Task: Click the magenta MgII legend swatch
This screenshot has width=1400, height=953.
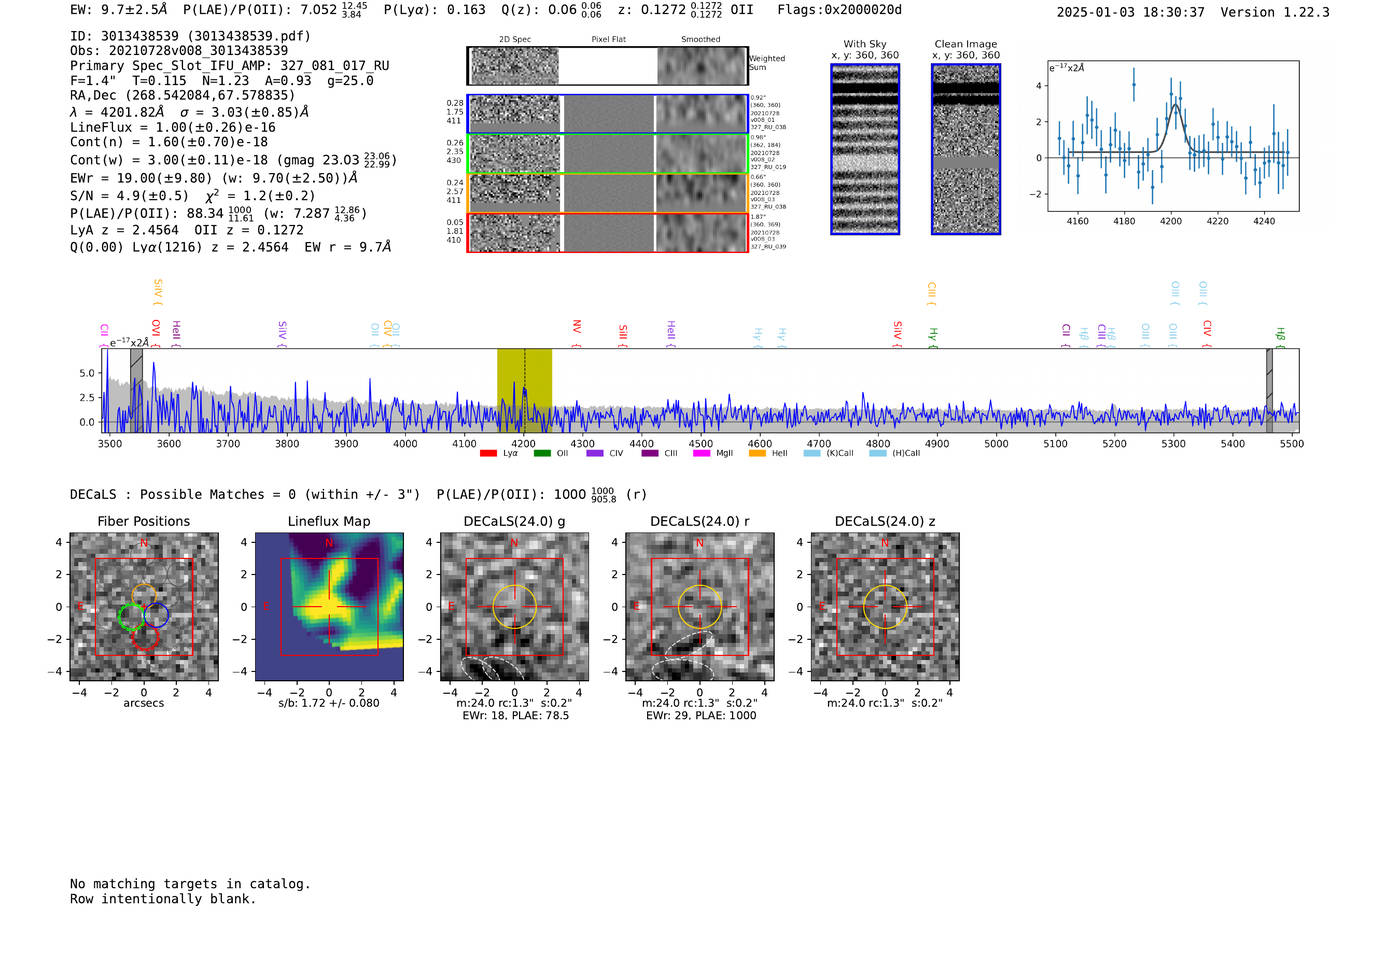Action: click(x=701, y=453)
